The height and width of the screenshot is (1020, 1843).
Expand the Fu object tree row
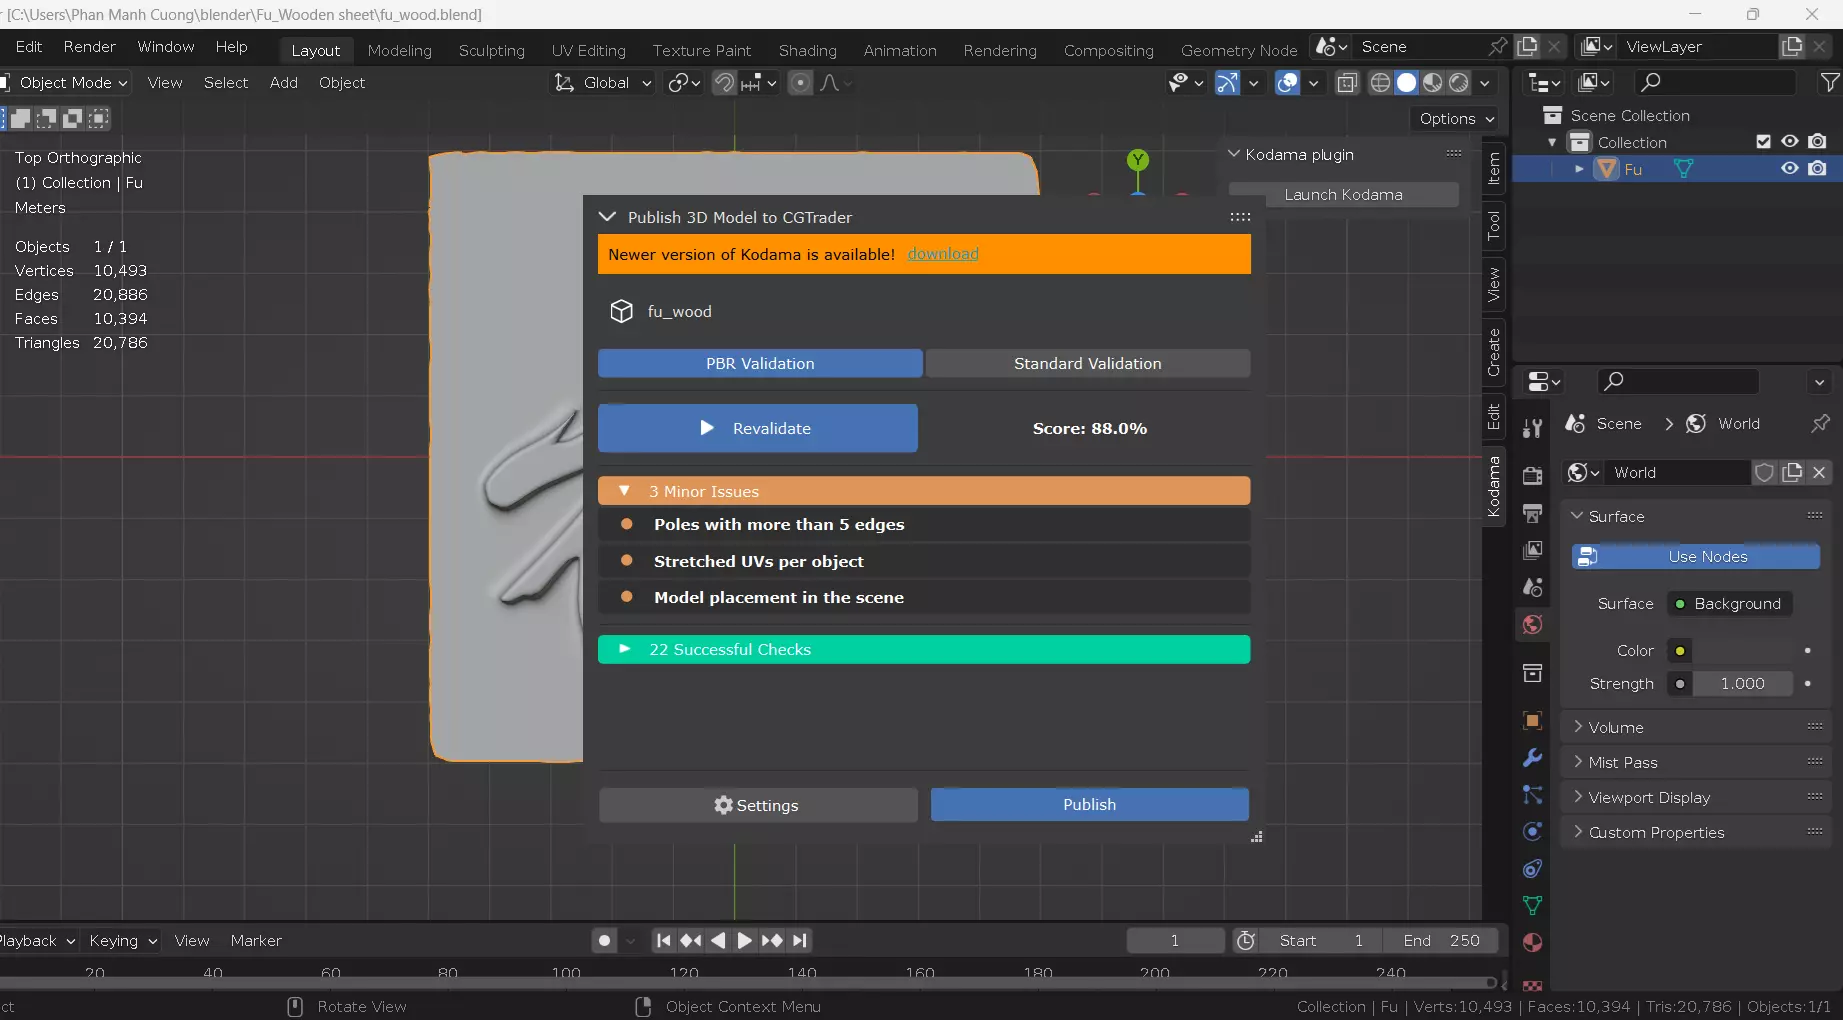click(x=1579, y=169)
